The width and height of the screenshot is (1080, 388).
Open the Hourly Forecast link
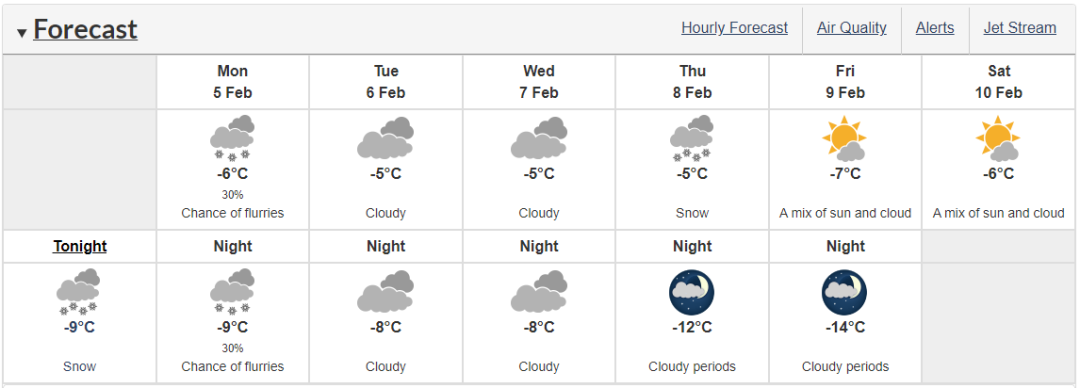734,28
